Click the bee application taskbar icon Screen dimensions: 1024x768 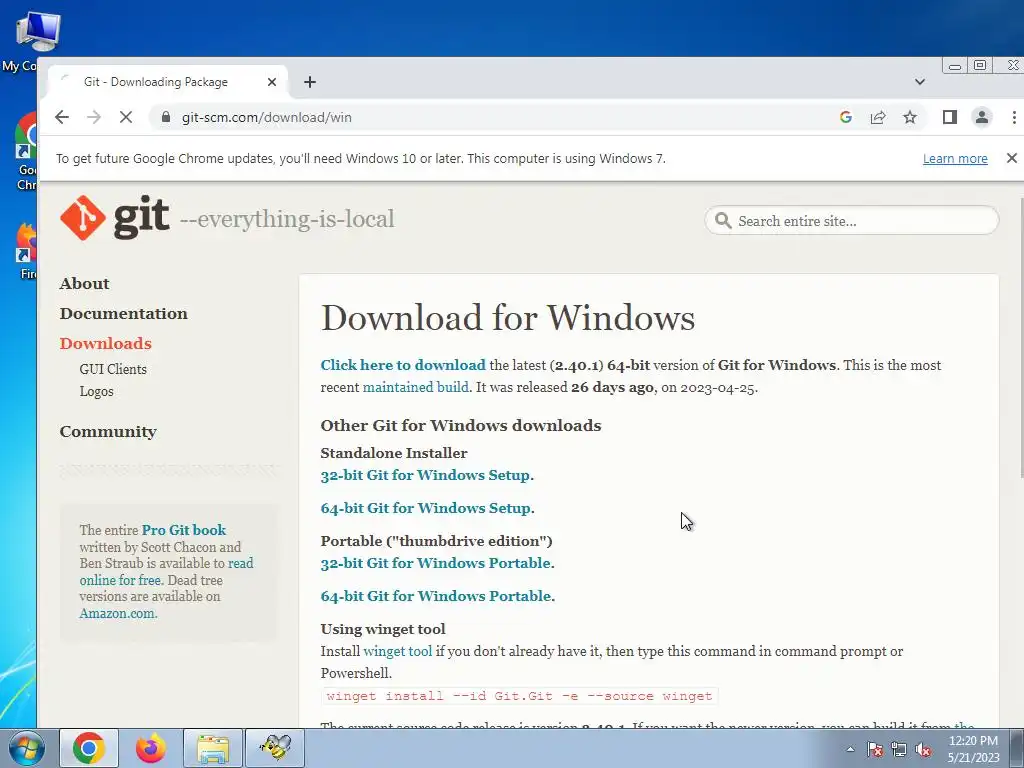(x=275, y=748)
